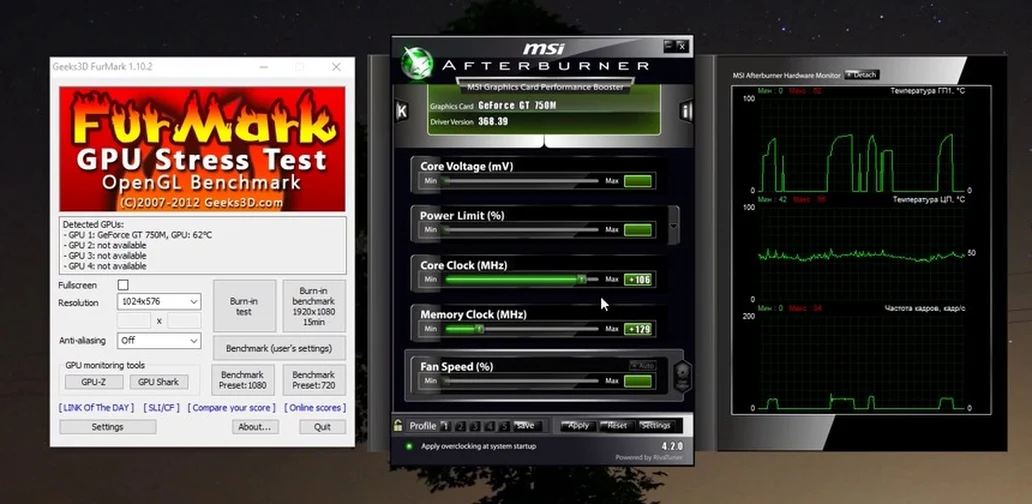Enable the Fullscreen checkbox in FurMark
Viewport: 1032px width, 504px height.
(x=122, y=285)
